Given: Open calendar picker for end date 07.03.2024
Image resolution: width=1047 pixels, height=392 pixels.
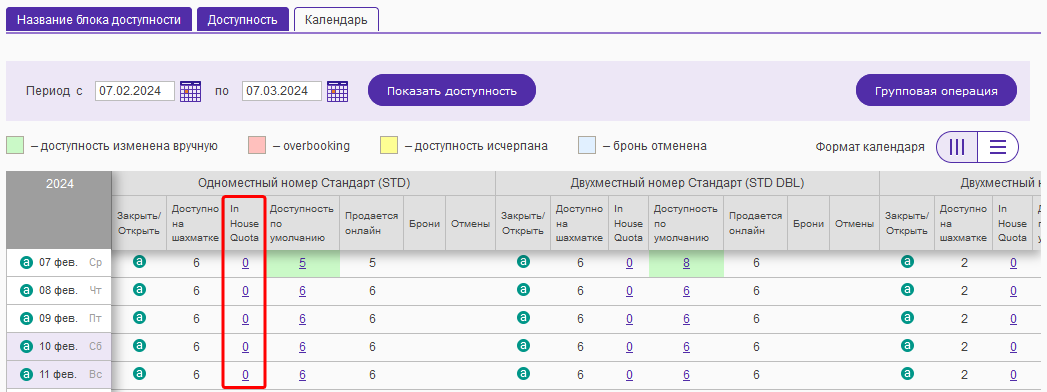Looking at the screenshot, I should [x=337, y=91].
